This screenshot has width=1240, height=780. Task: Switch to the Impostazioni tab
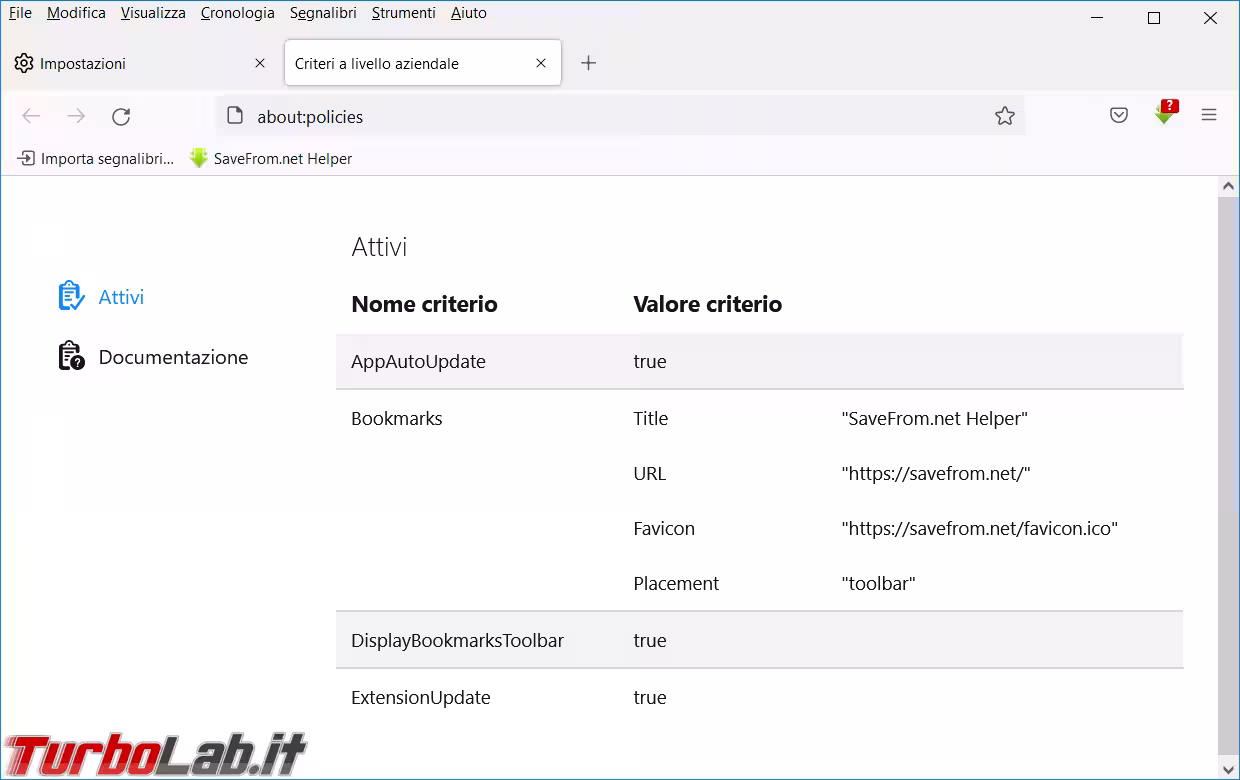(120, 63)
